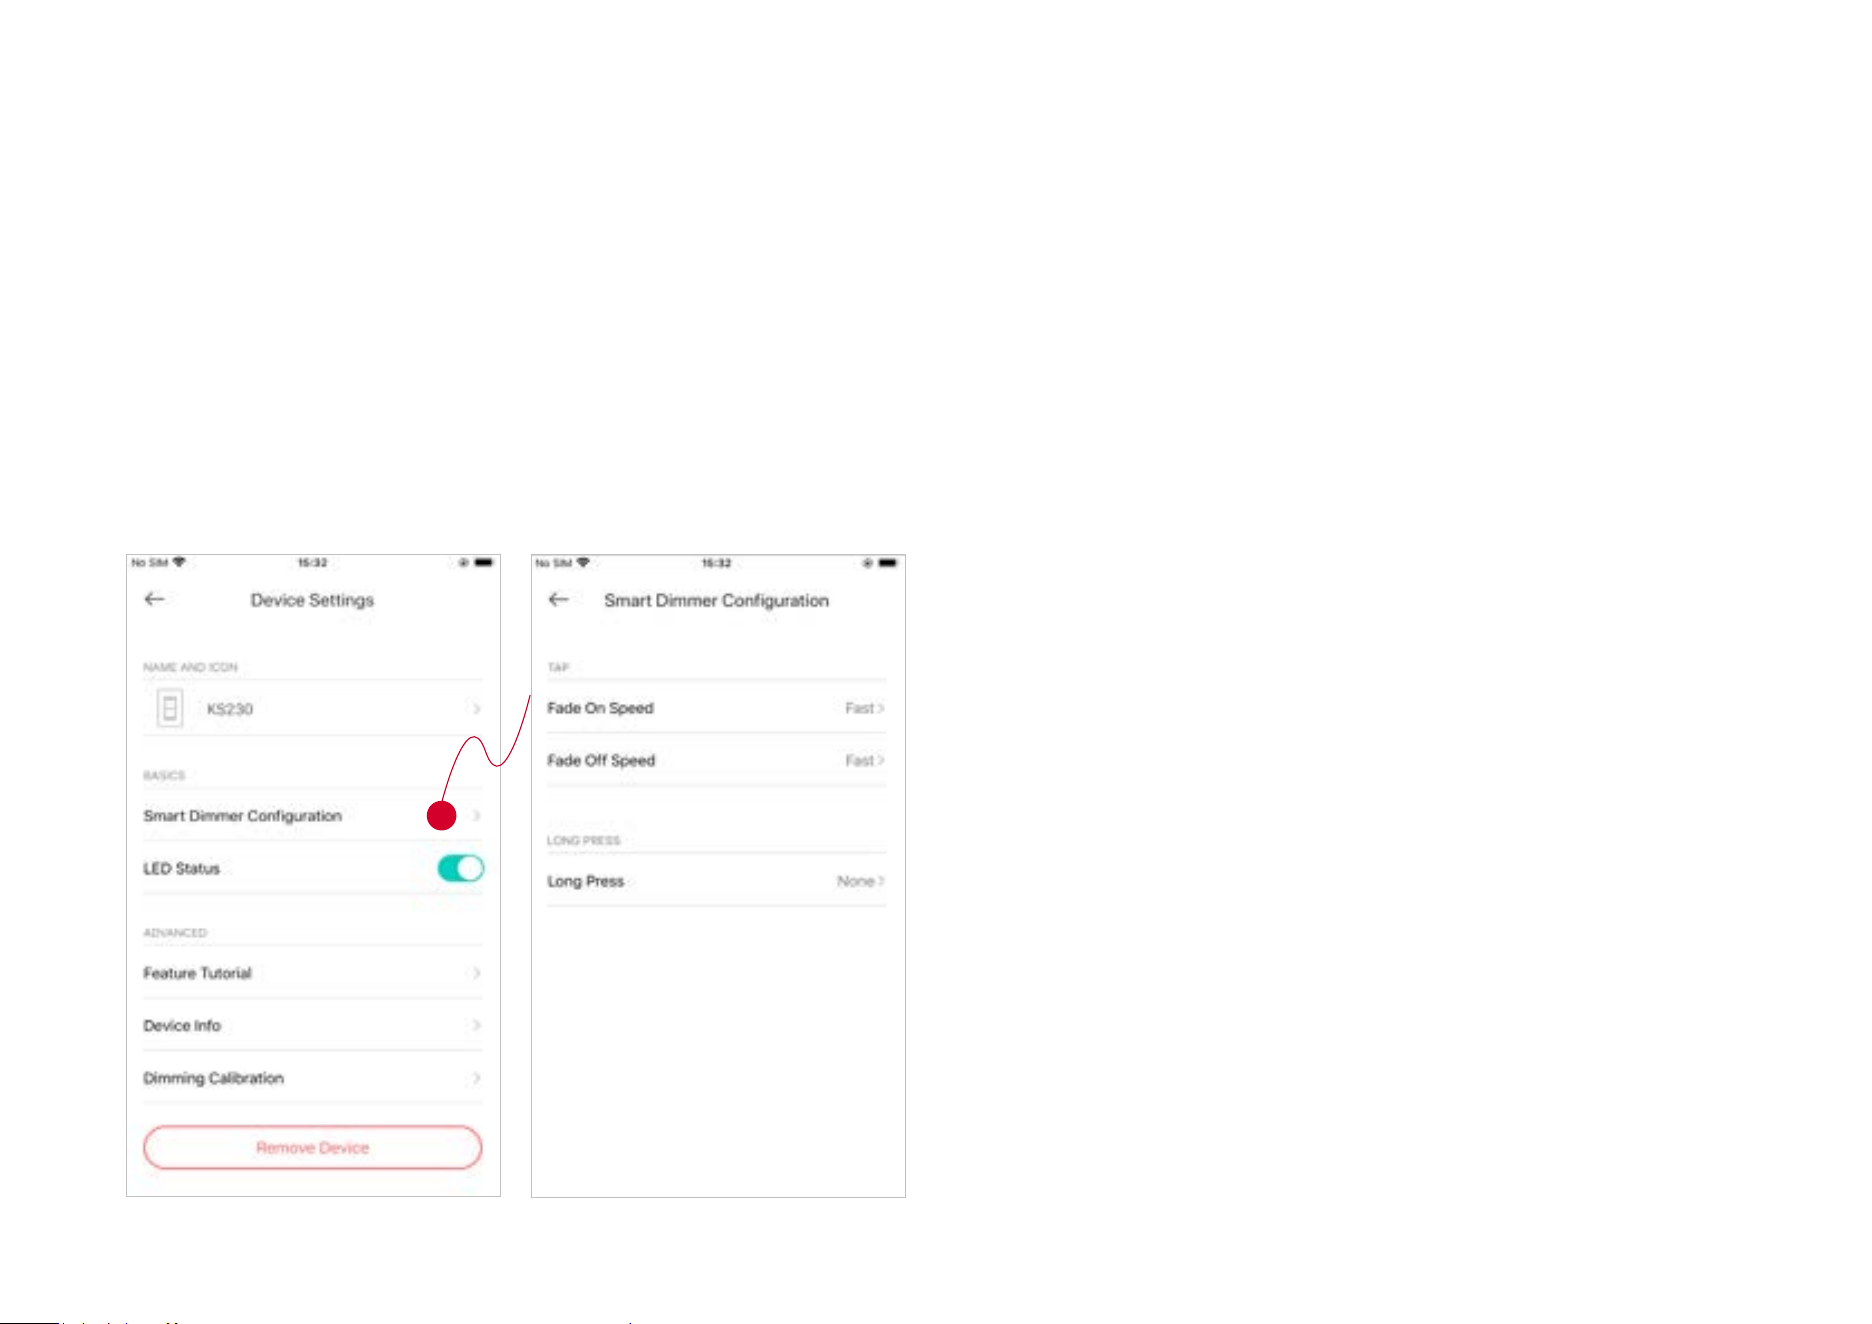Image resolution: width=1872 pixels, height=1324 pixels.
Task: Tap the WiFi icon in left phone status bar
Action: 179,563
